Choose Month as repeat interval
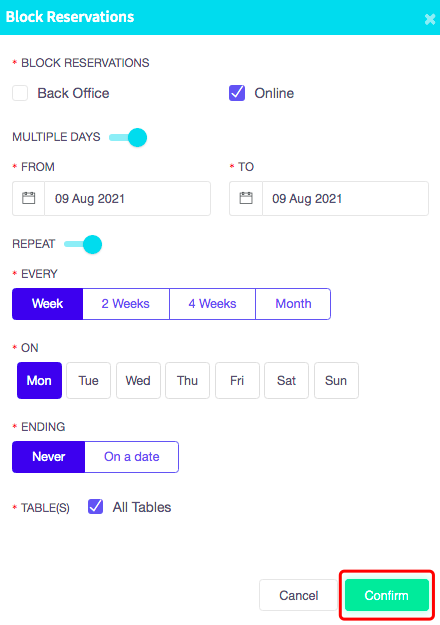Viewport: 440px width, 625px height. tap(293, 304)
